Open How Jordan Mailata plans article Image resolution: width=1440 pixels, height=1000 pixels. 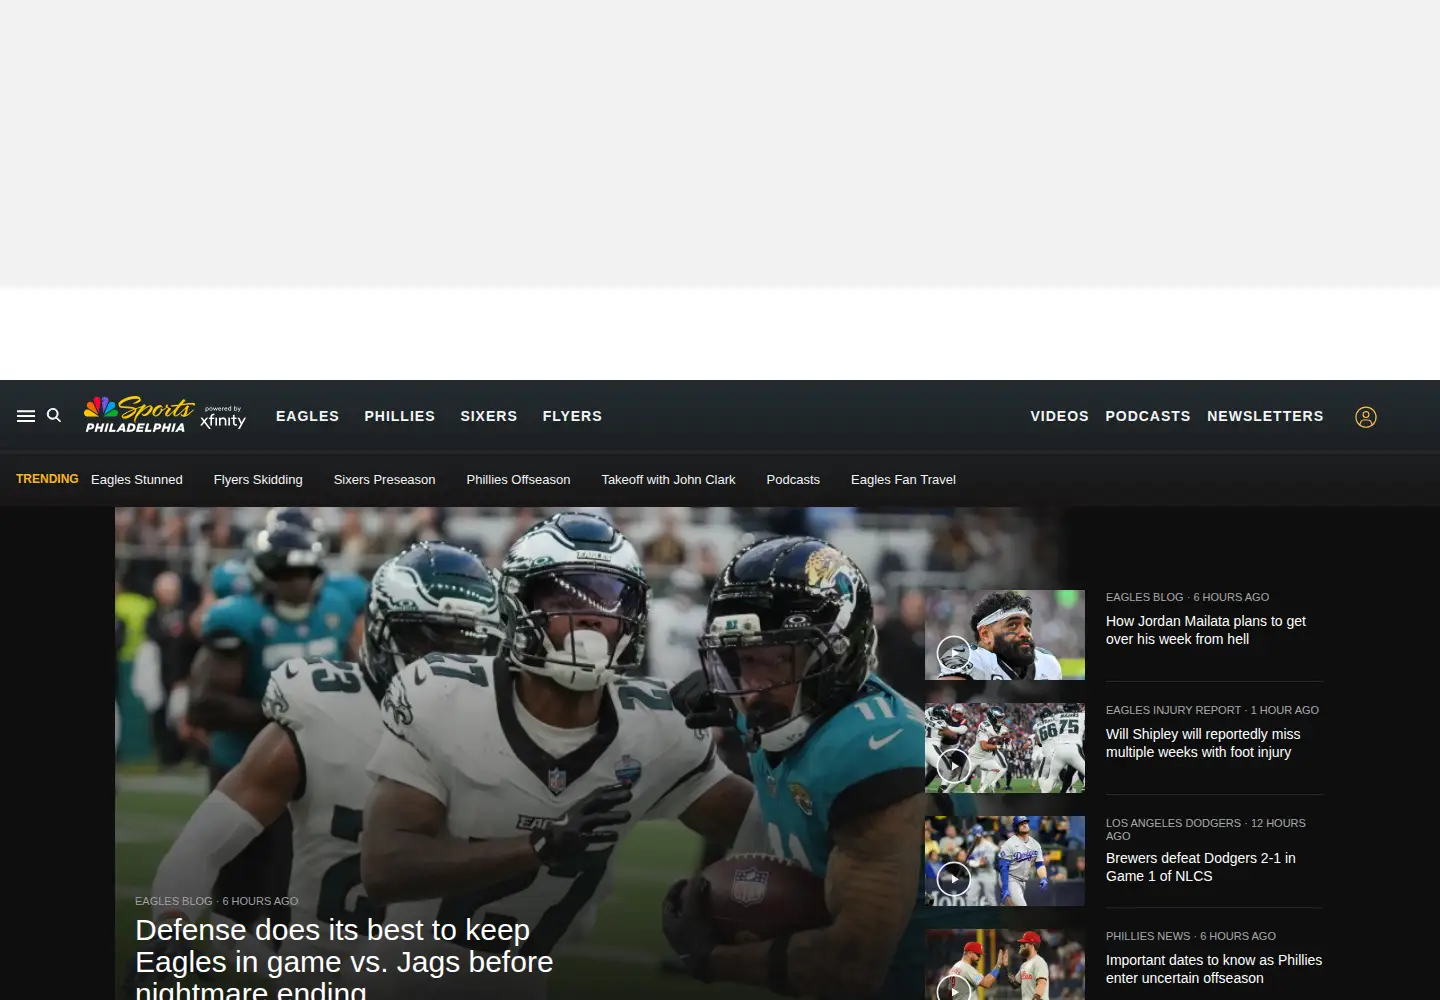click(x=1206, y=630)
